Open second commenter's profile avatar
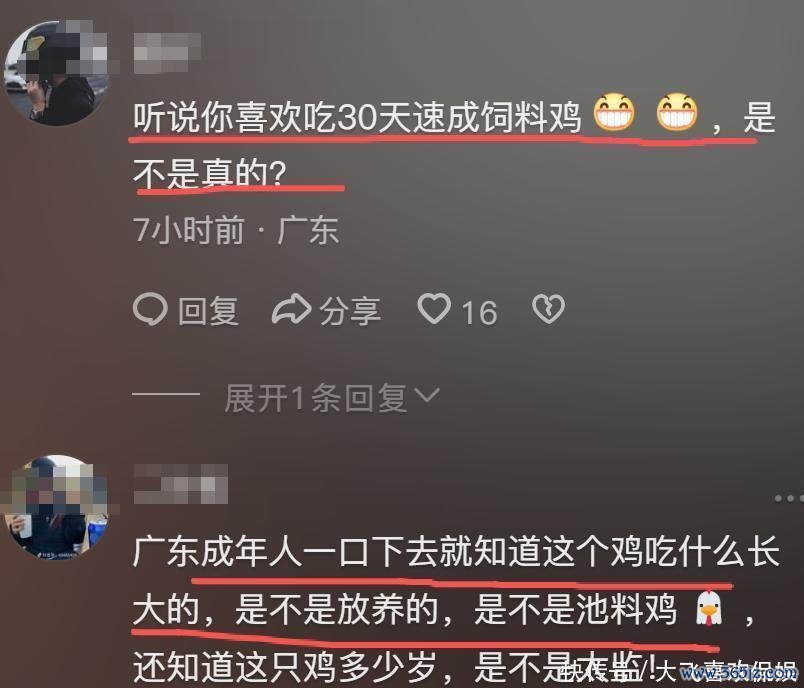Viewport: 804px width, 688px height. click(56, 507)
